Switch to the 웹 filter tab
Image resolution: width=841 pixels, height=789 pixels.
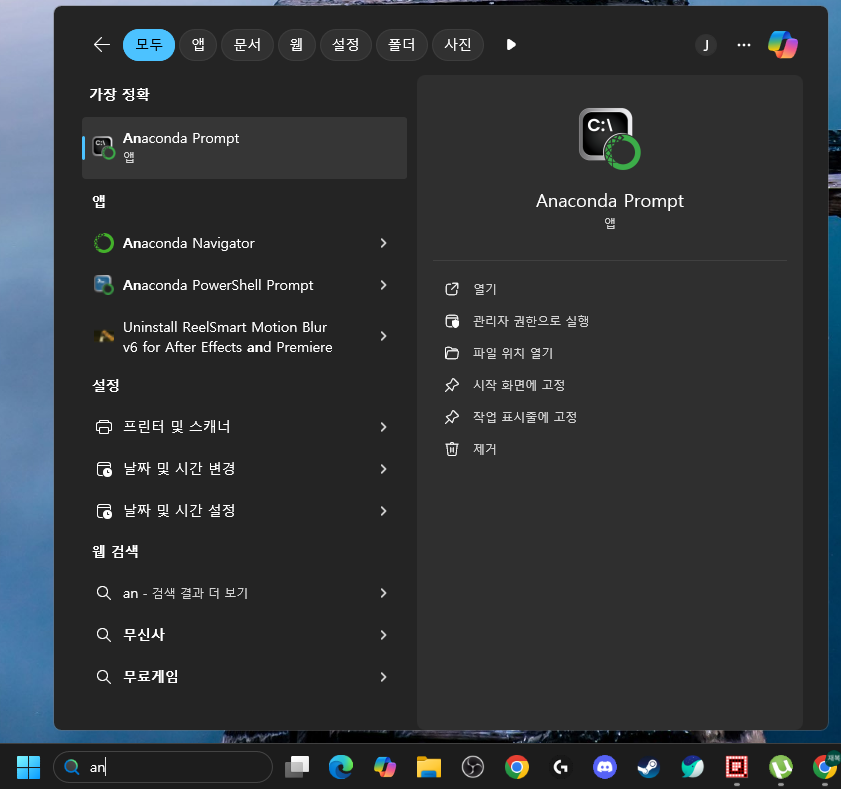pyautogui.click(x=297, y=45)
